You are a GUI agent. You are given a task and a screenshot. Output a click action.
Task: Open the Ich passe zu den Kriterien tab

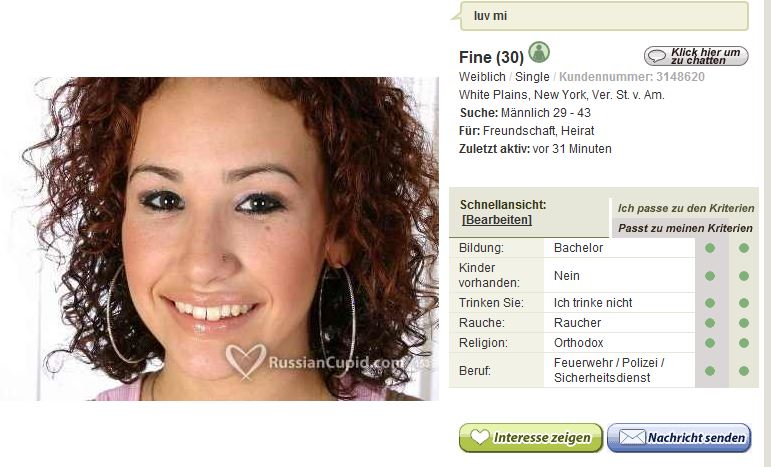pyautogui.click(x=685, y=208)
